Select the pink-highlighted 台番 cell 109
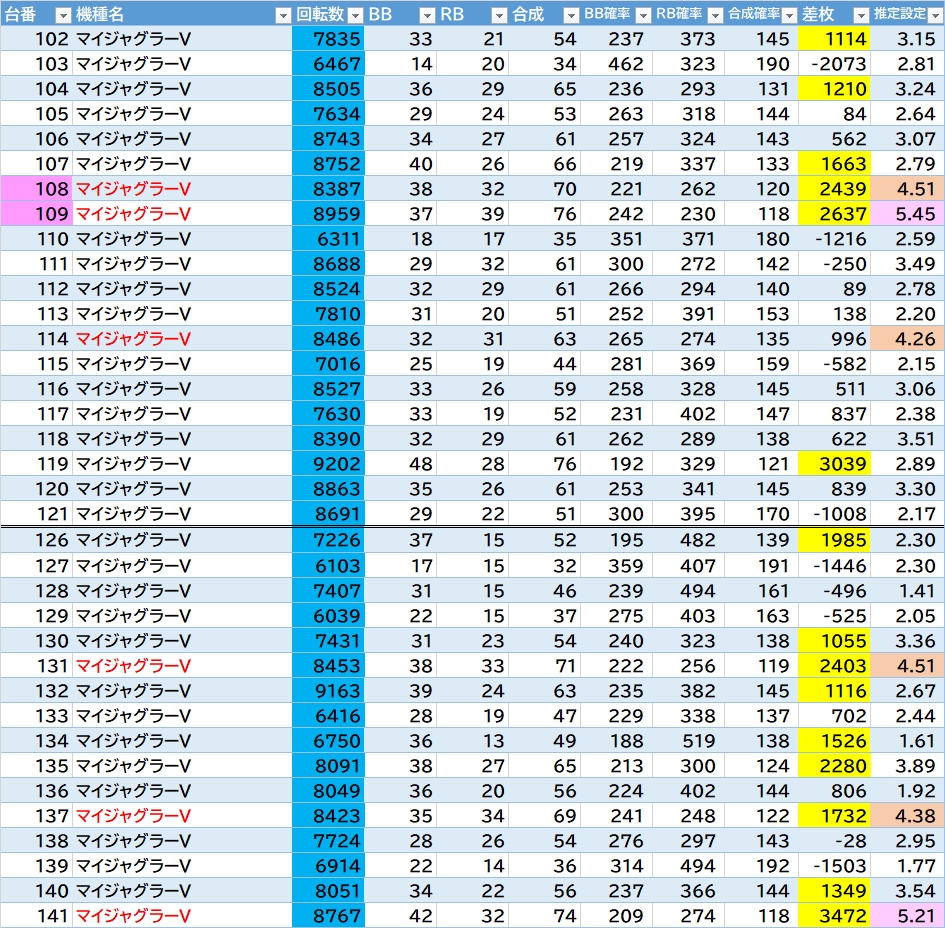Image resolution: width=945 pixels, height=928 pixels. (36, 213)
